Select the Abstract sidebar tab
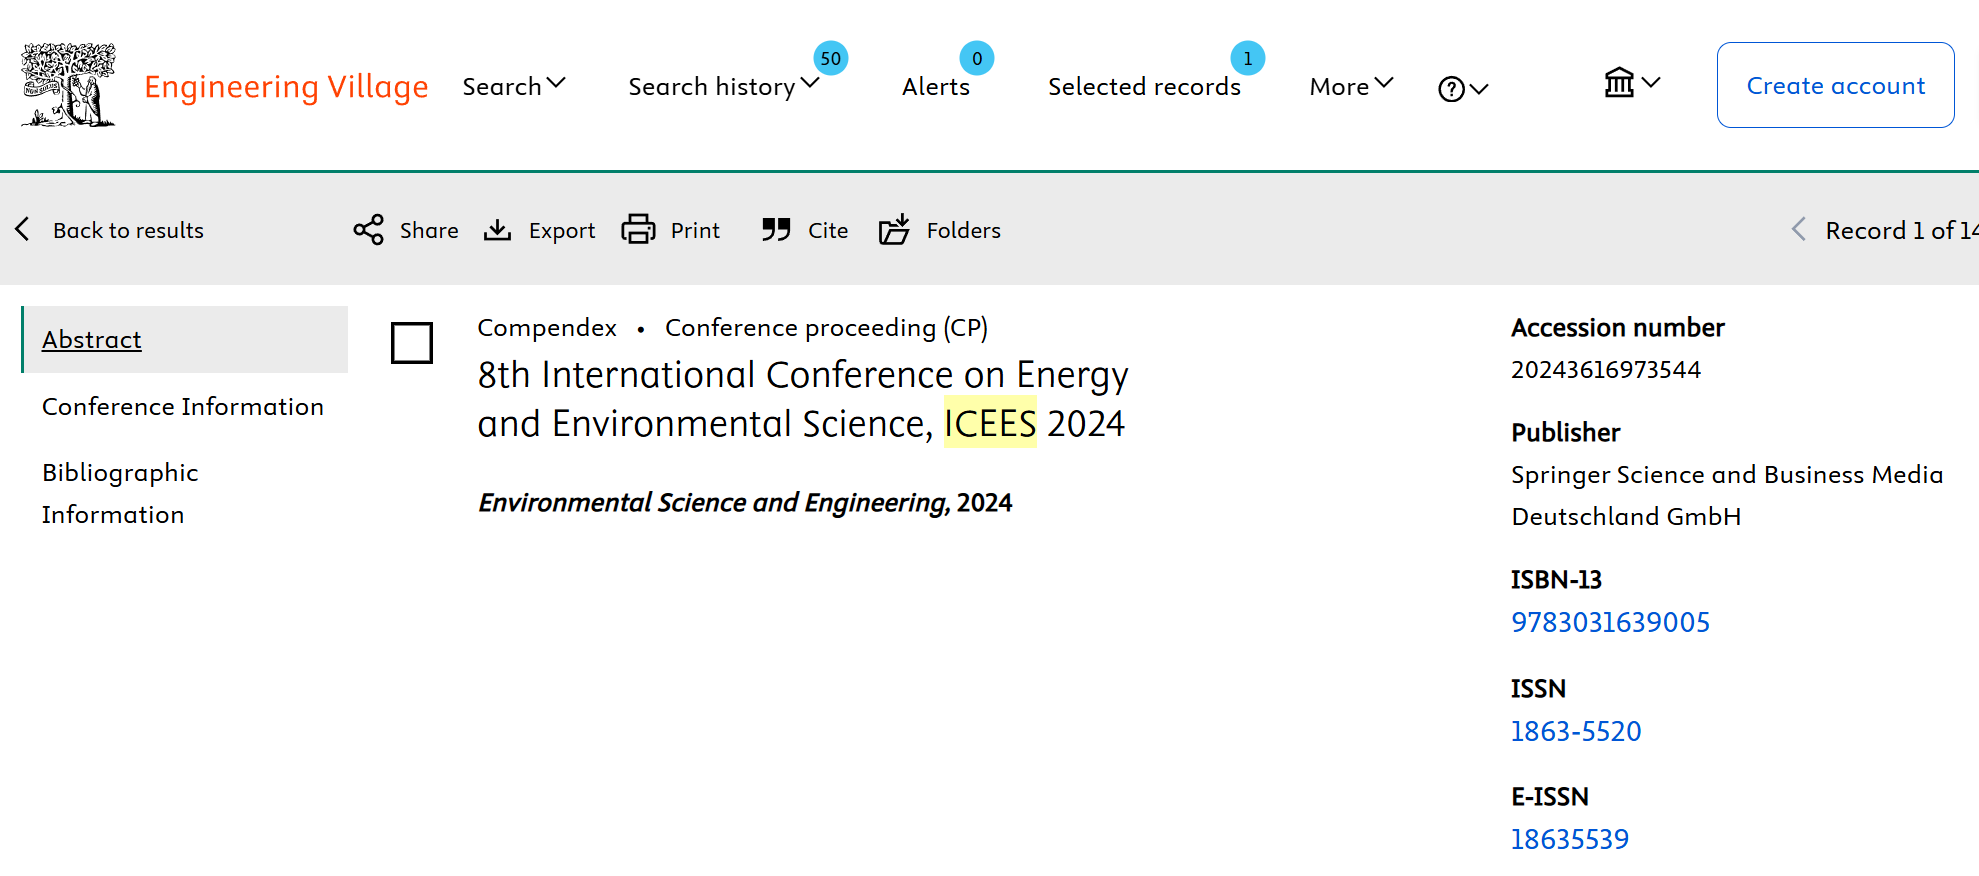 coord(185,340)
